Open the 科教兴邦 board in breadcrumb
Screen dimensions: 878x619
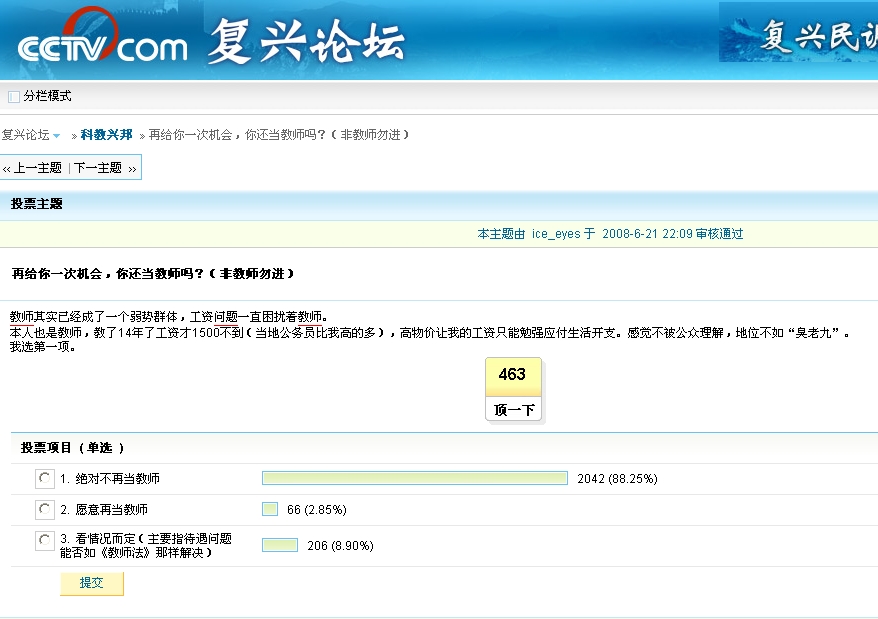point(106,135)
